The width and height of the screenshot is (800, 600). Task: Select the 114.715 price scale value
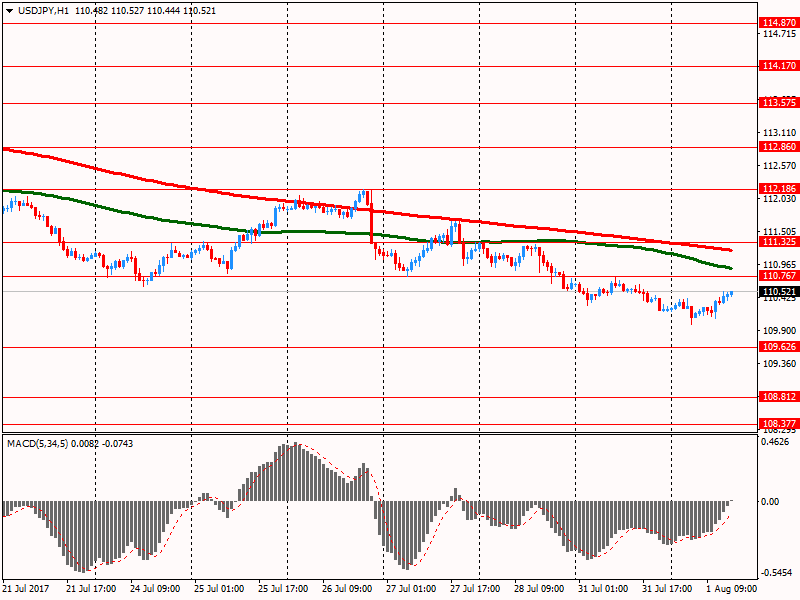pyautogui.click(x=779, y=34)
